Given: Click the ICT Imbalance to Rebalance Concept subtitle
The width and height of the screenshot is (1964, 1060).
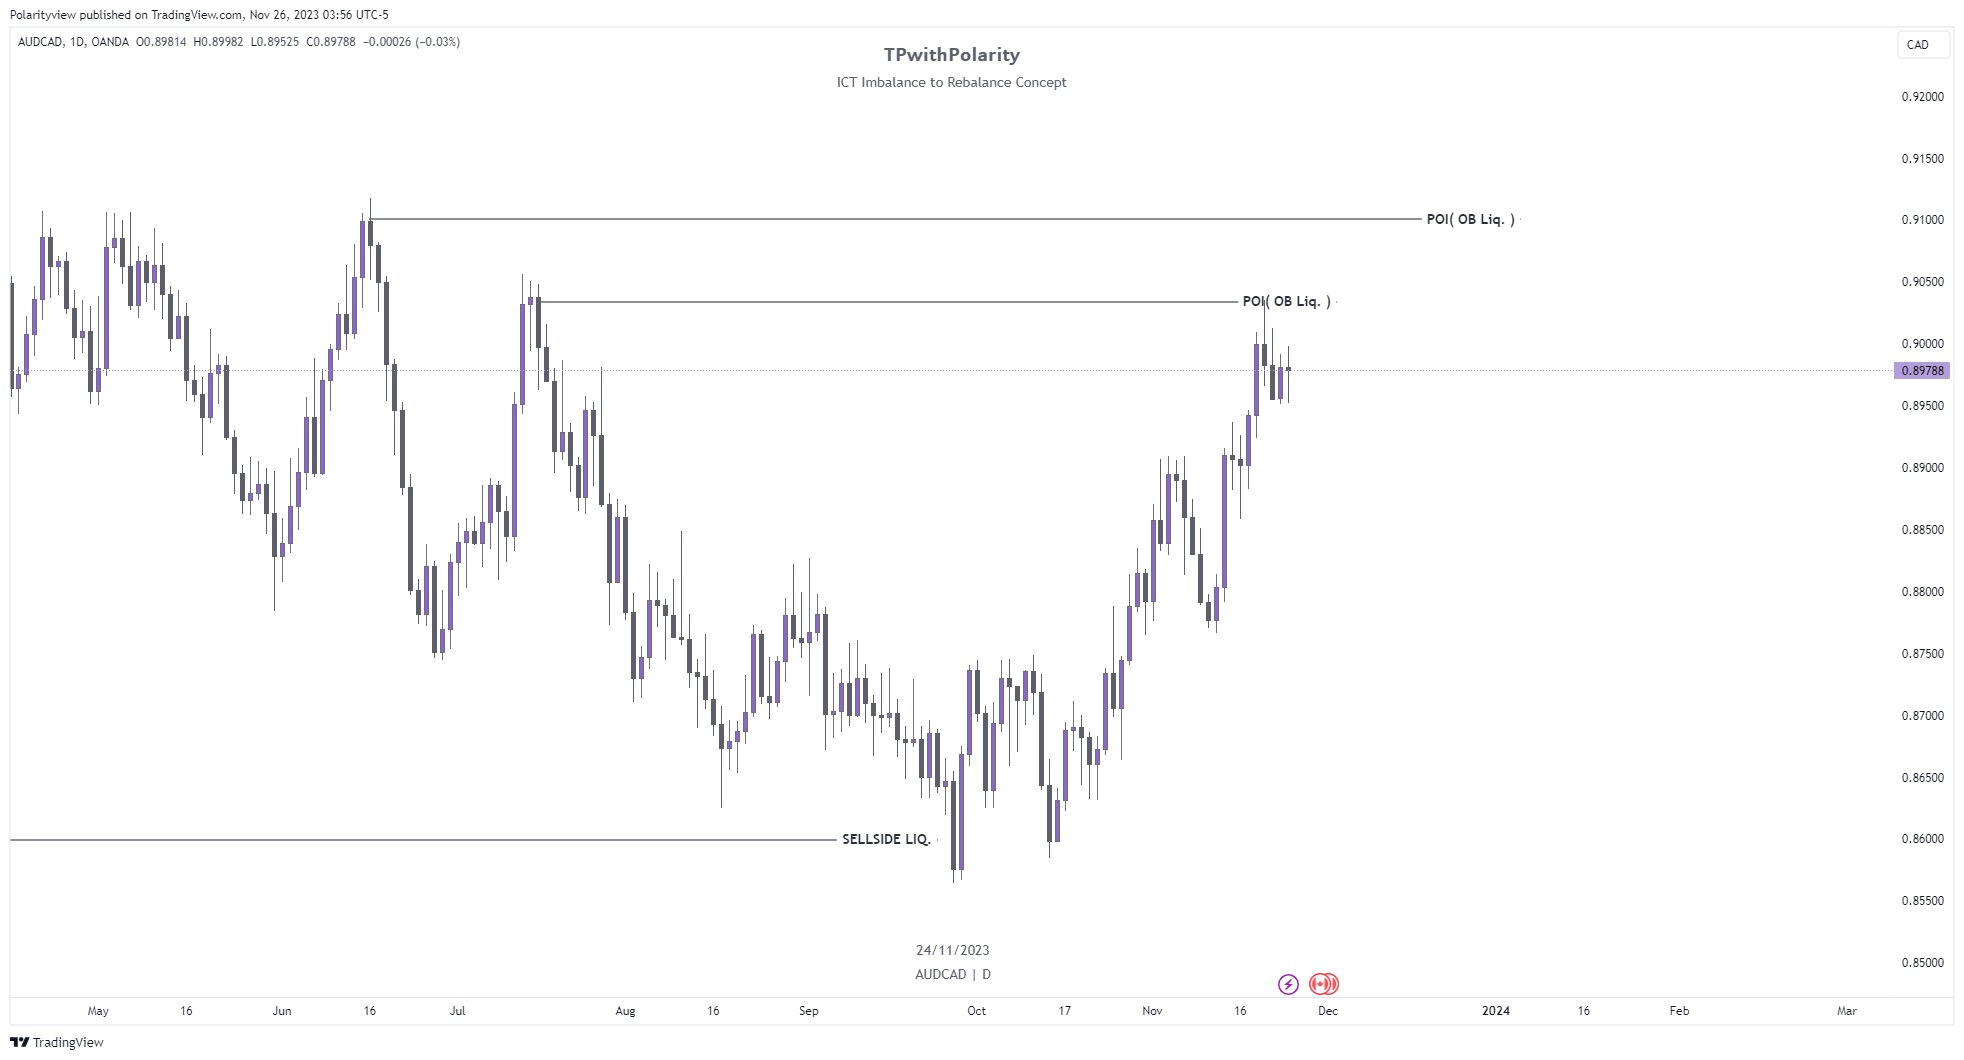Looking at the screenshot, I should point(951,82).
